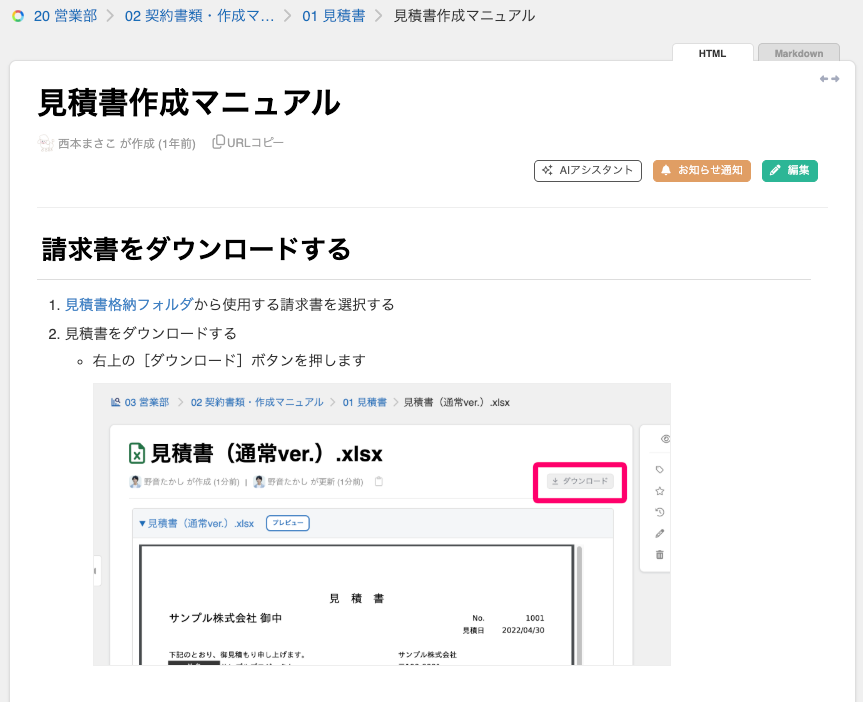Switch to the Markdown tab
This screenshot has width=863, height=702.
(x=798, y=54)
